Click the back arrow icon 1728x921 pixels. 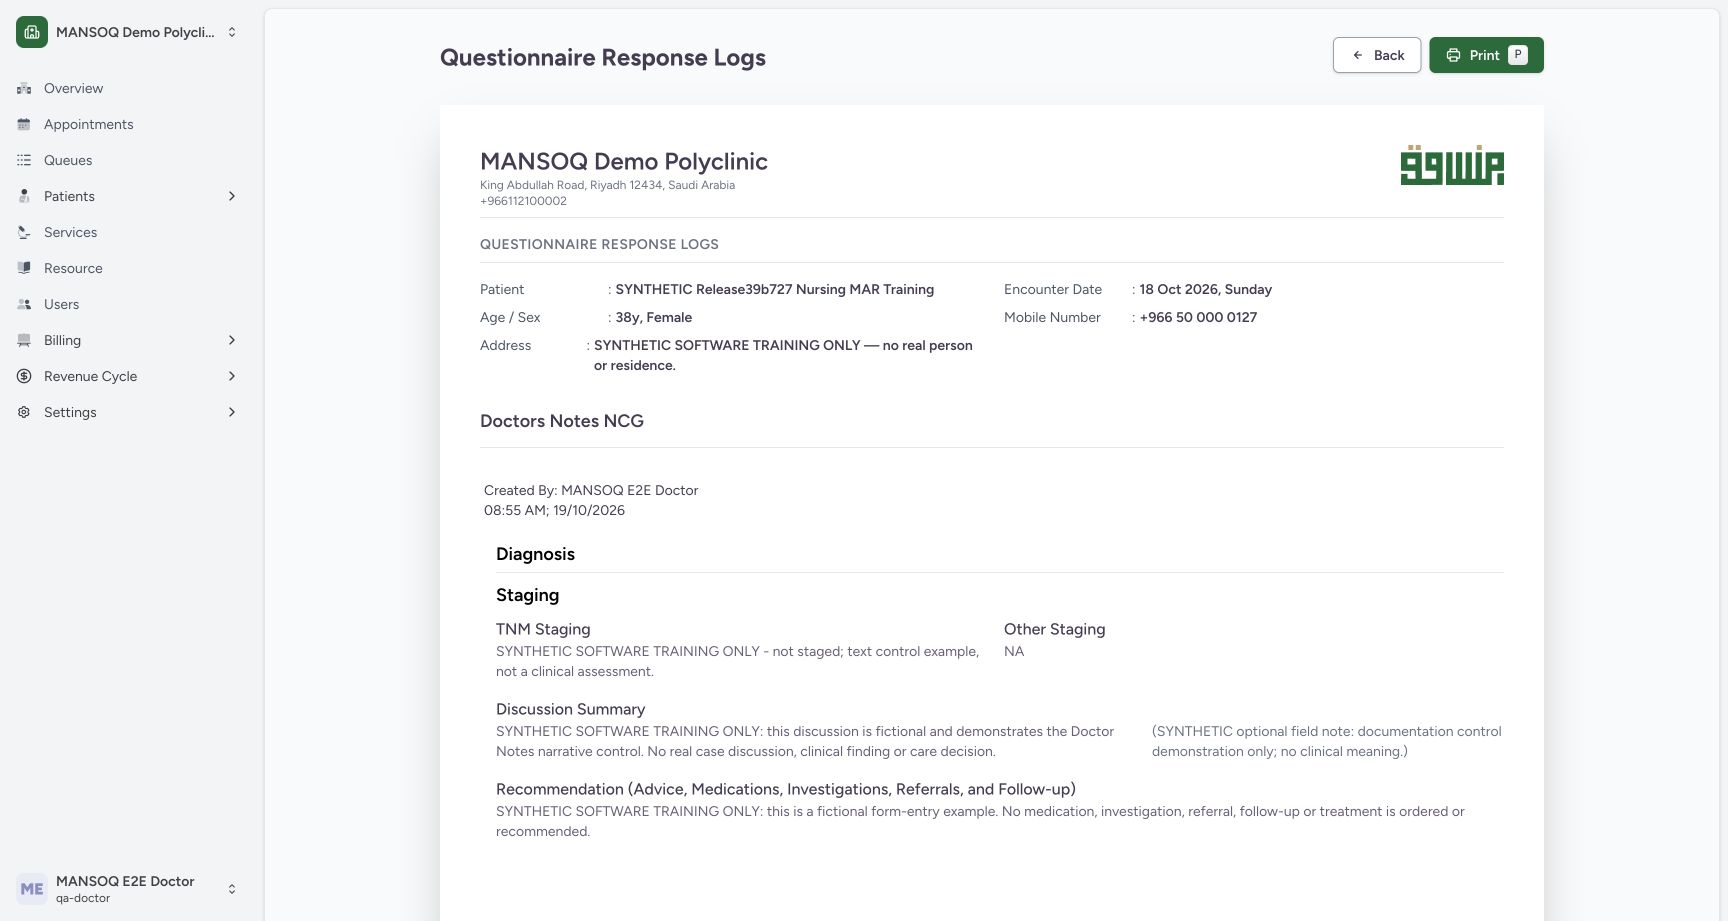pyautogui.click(x=1357, y=55)
